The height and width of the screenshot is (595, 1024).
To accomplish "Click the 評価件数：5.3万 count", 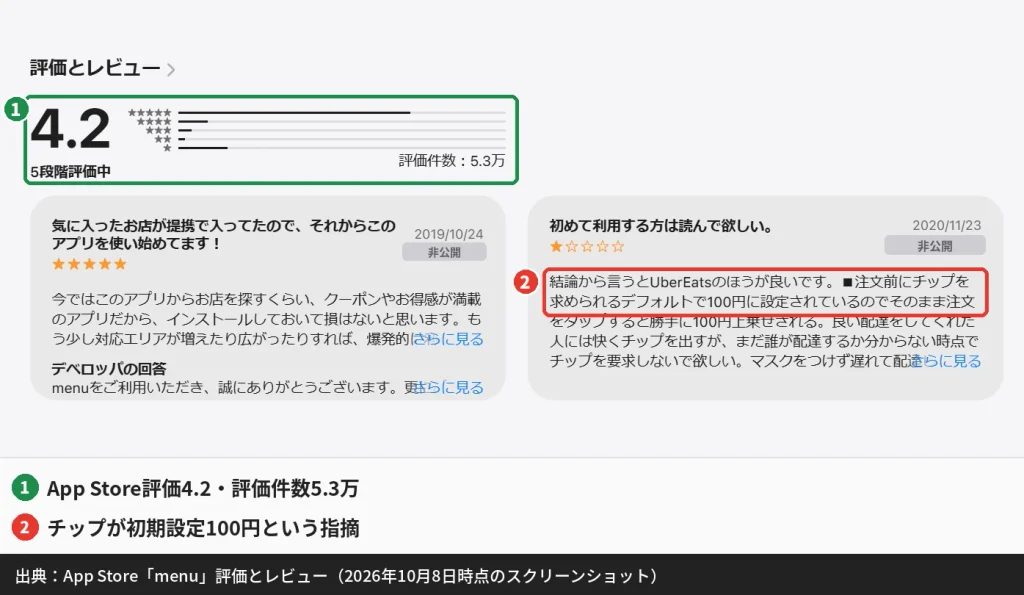I will [x=451, y=161].
